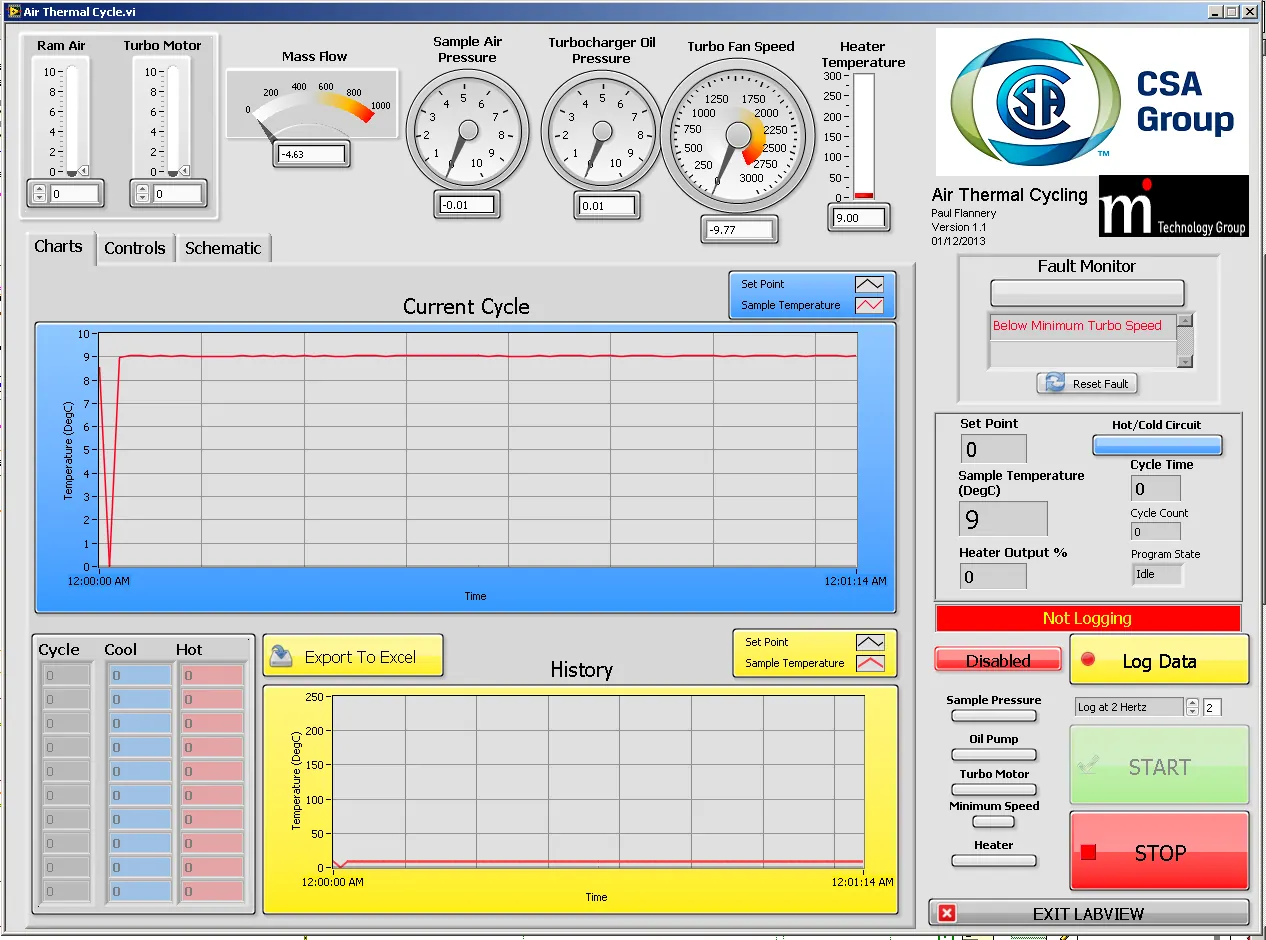Click the Cycle Time value field
The width and height of the screenshot is (1266, 940).
[x=1155, y=488]
